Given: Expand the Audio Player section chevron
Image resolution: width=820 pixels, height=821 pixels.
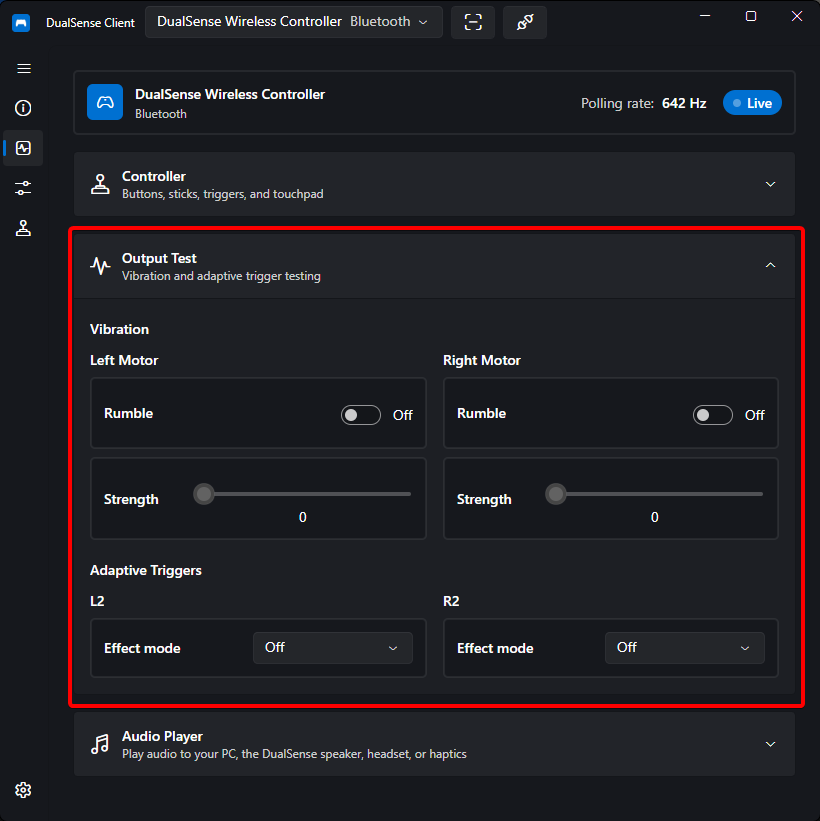Looking at the screenshot, I should tap(770, 744).
